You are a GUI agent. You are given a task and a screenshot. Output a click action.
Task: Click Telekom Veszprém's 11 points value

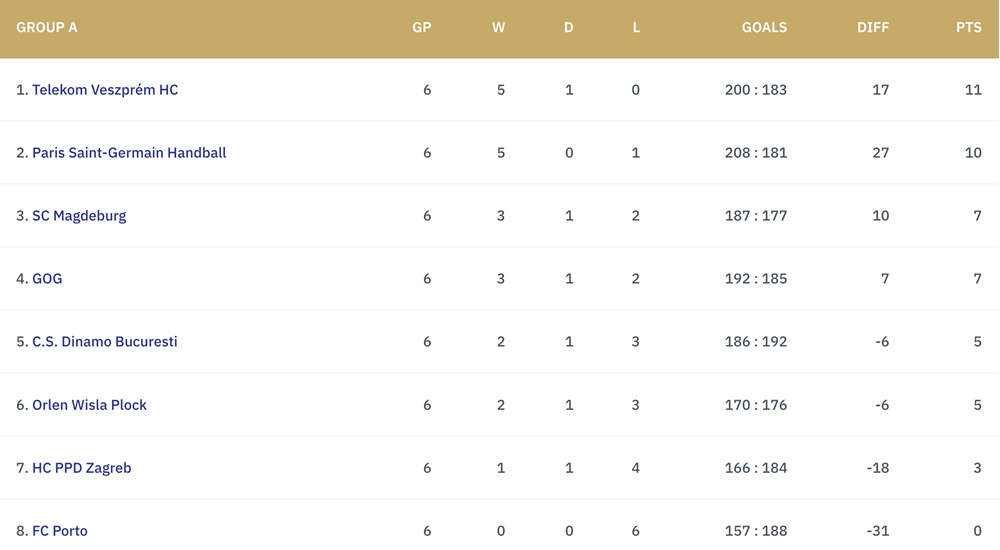pyautogui.click(x=973, y=90)
